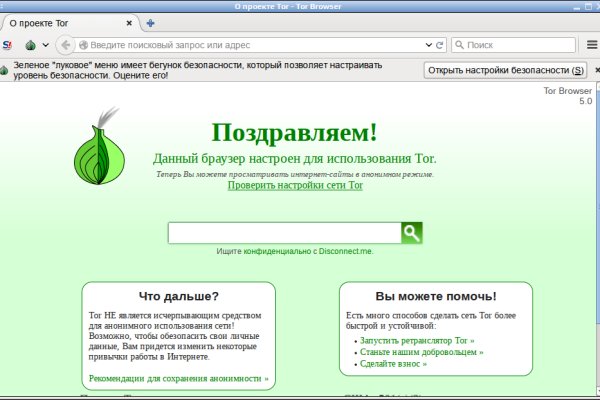
Task: Reload the current page
Action: coord(439,45)
